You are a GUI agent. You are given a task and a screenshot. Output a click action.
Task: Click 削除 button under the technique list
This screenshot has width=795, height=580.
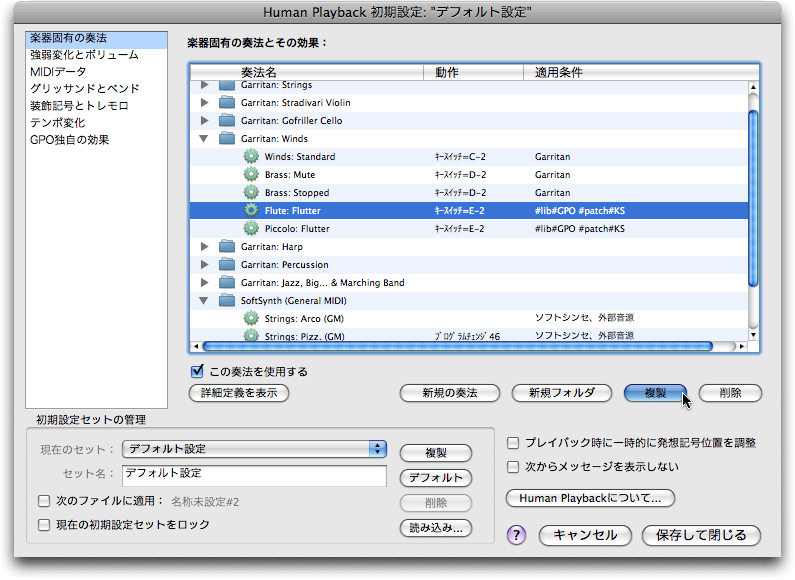tap(730, 393)
